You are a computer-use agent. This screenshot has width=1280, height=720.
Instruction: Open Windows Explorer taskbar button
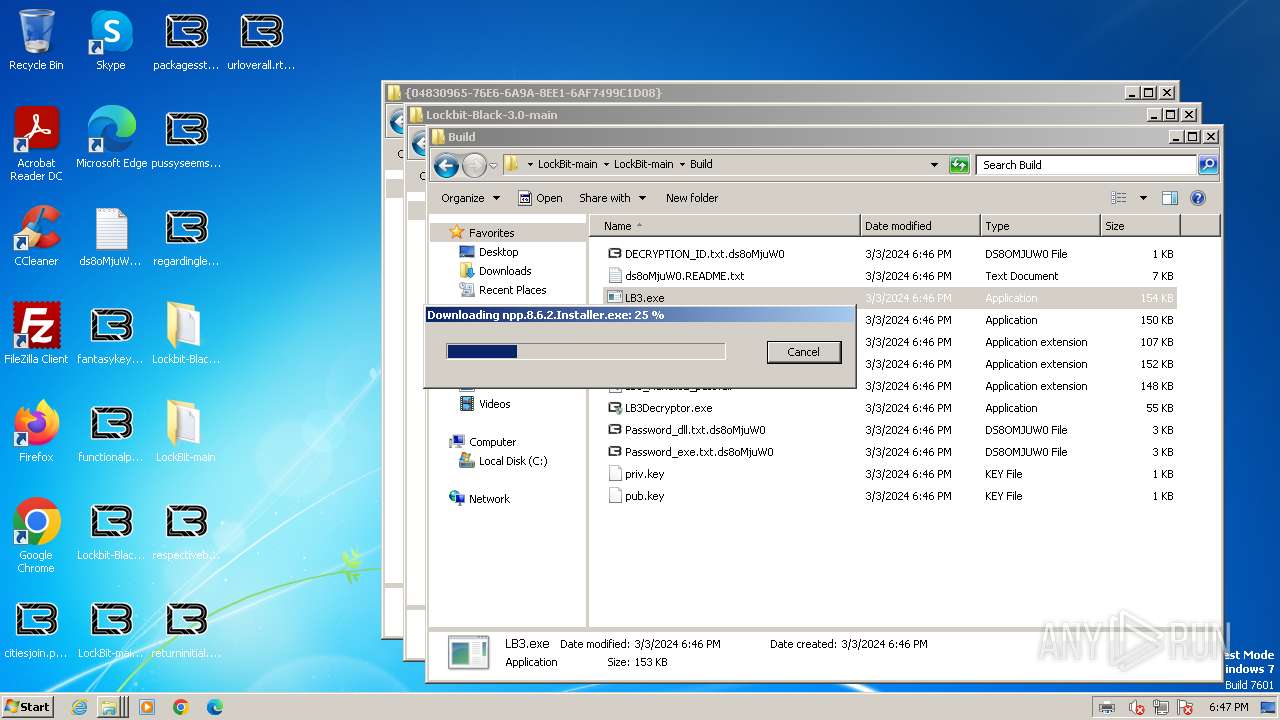tap(112, 707)
